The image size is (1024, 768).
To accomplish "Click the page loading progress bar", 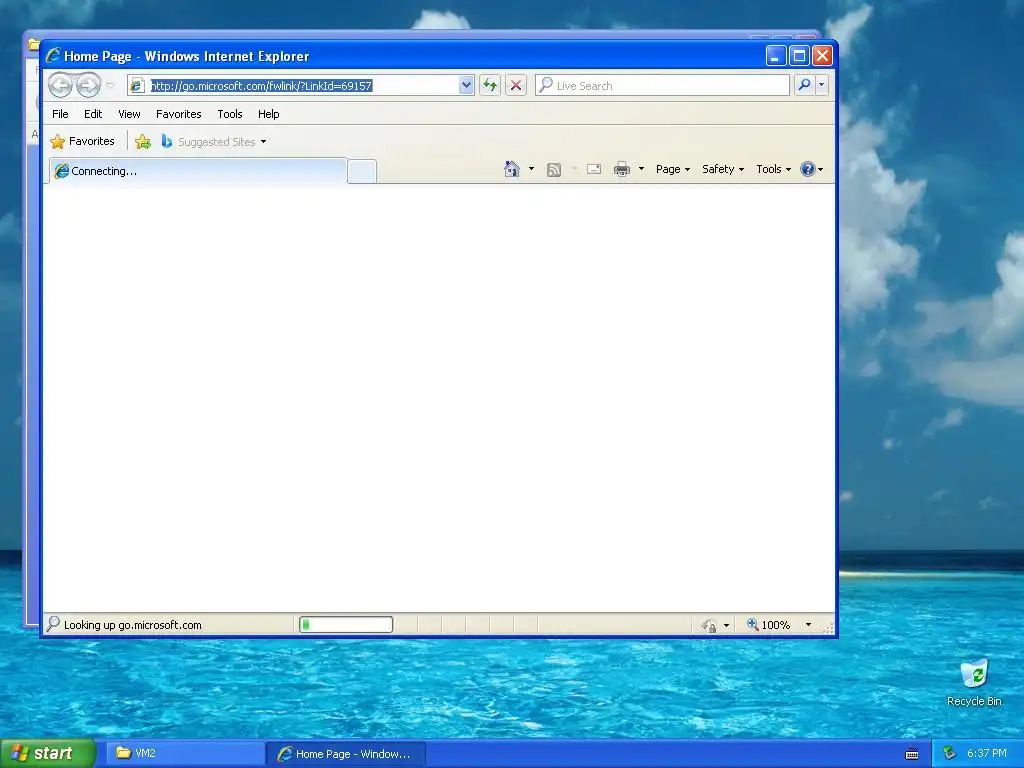I will click(346, 625).
